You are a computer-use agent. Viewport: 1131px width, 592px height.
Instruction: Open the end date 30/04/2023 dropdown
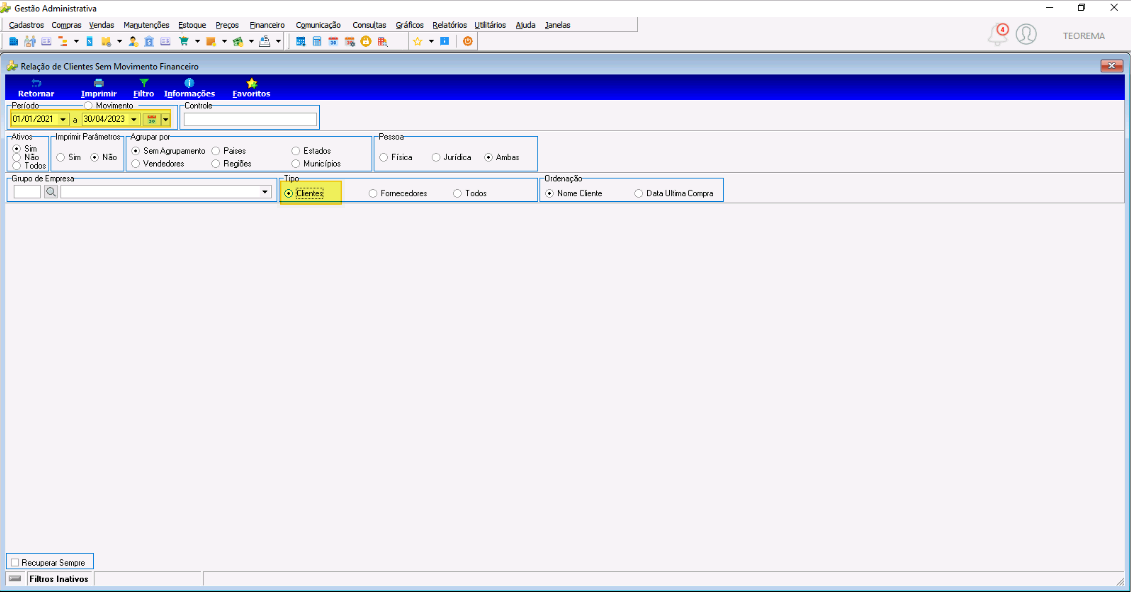point(134,119)
